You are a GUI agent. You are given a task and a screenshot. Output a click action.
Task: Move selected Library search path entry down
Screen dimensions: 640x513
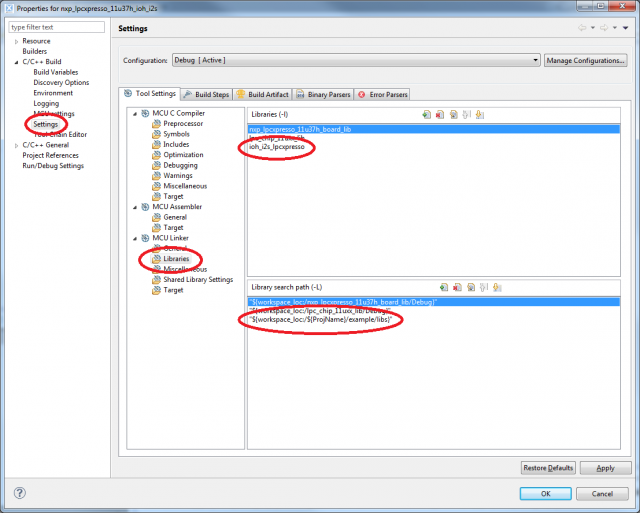[x=497, y=287]
